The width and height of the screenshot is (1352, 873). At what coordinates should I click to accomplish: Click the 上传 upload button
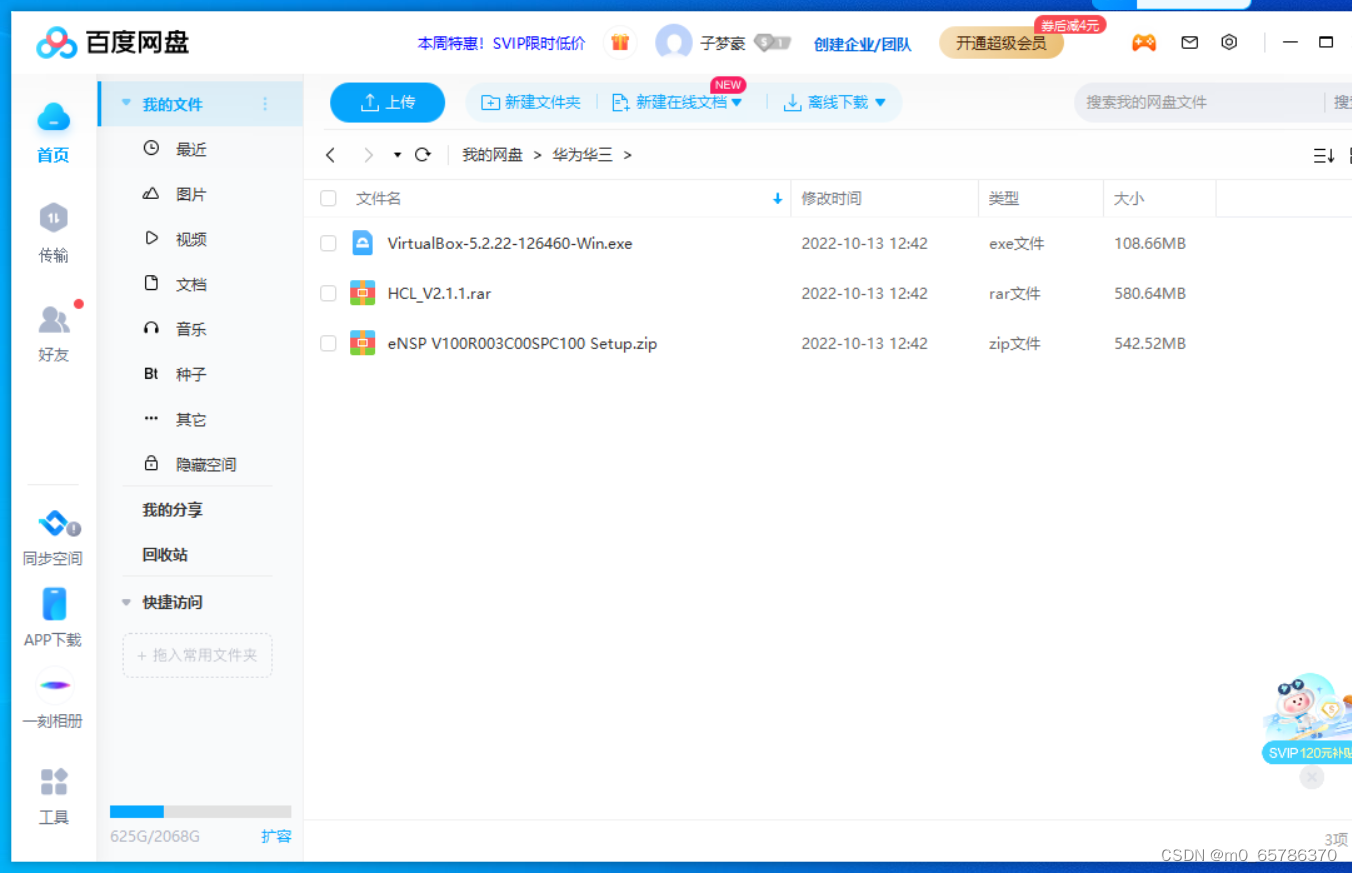tap(388, 102)
